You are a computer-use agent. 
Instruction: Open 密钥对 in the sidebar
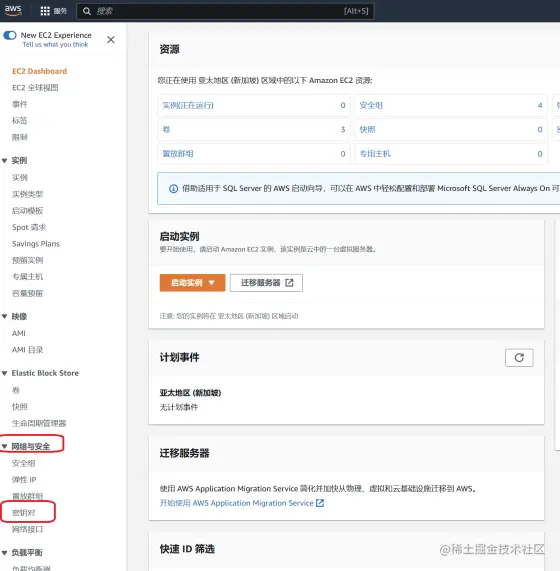tap(23, 513)
